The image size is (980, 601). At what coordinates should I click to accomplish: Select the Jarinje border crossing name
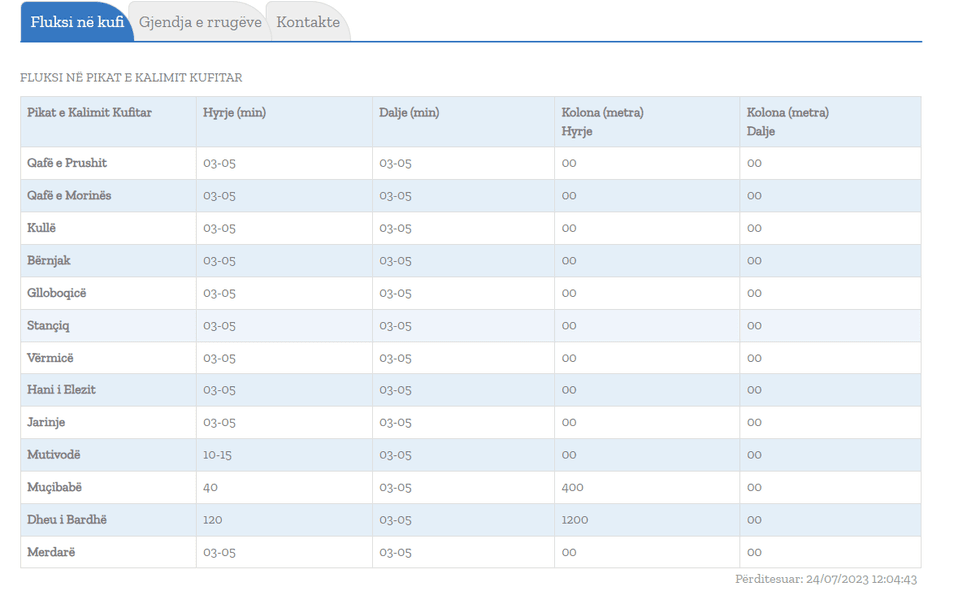tap(46, 422)
